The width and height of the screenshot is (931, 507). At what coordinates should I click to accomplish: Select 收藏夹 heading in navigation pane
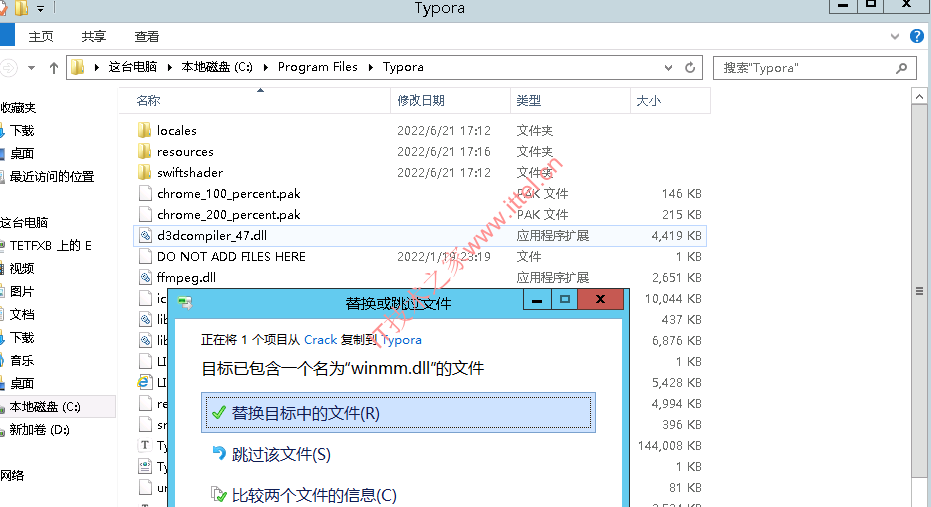coord(18,108)
